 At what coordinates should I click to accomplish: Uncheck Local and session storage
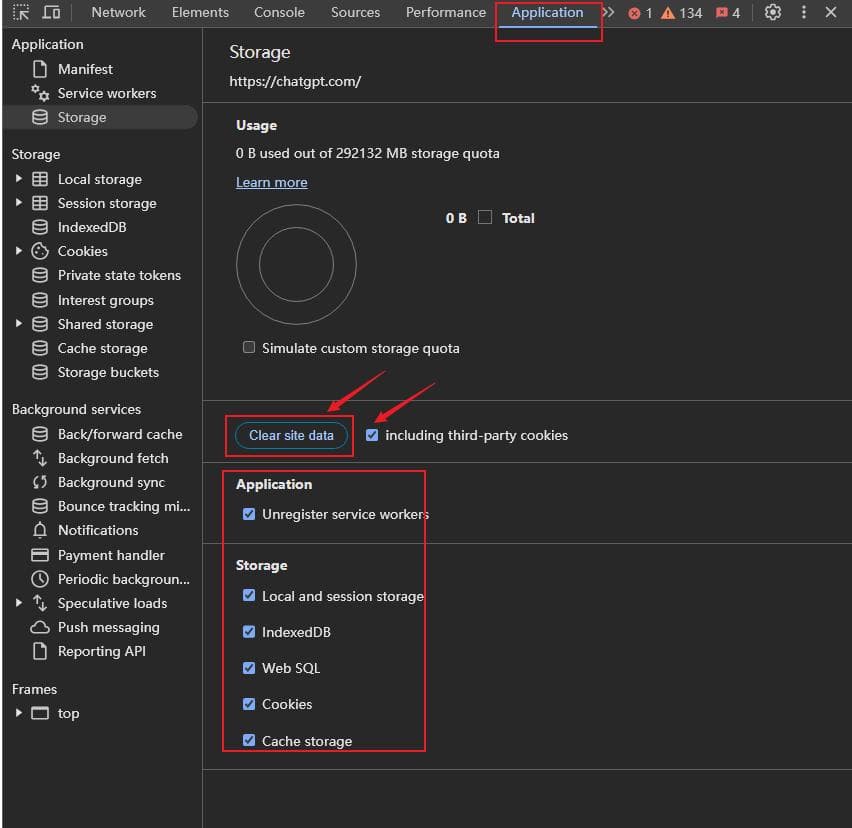coord(249,595)
